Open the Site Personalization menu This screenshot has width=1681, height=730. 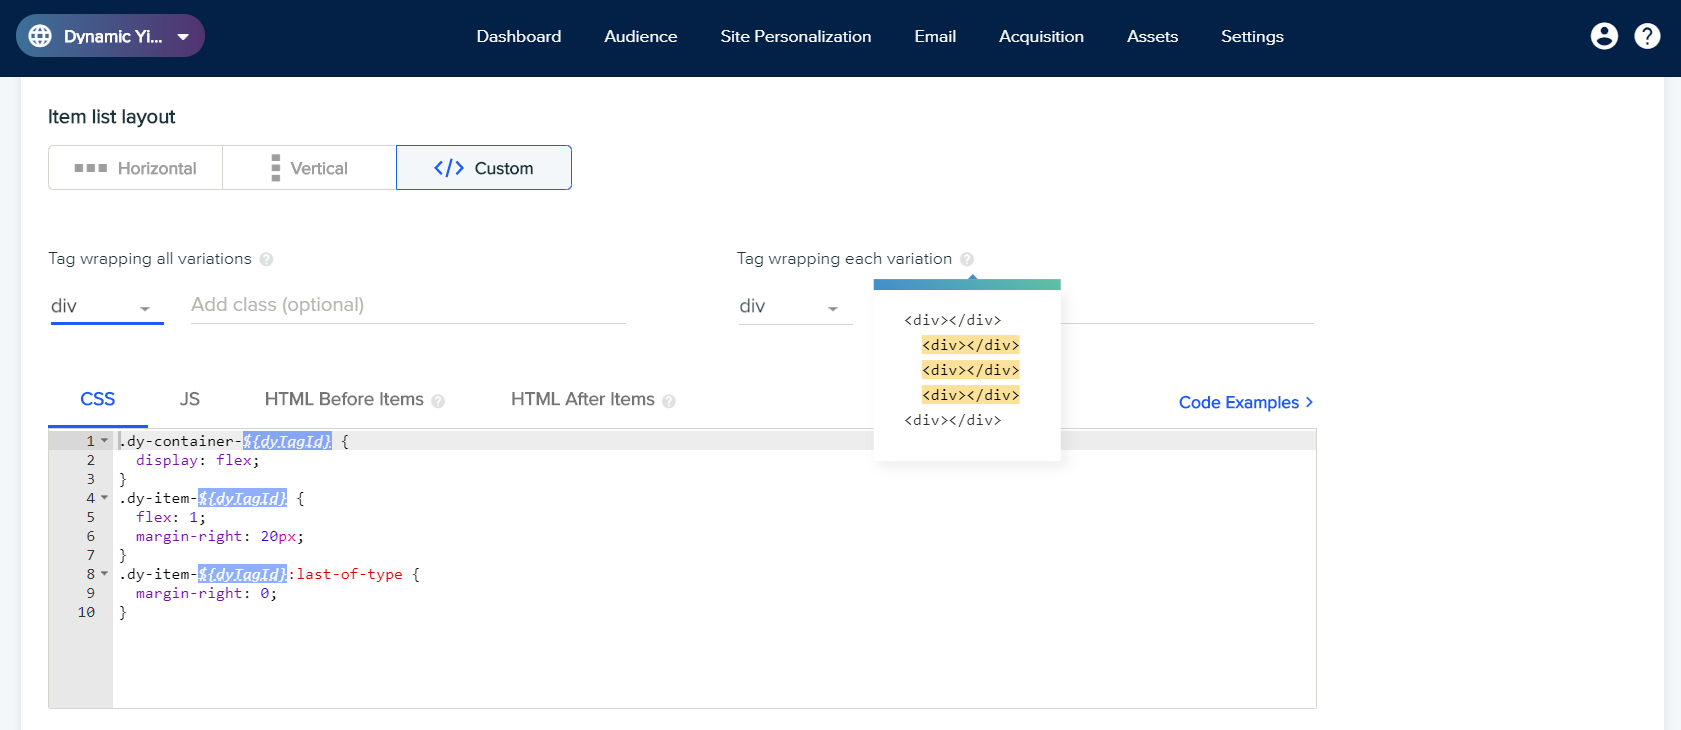(796, 36)
